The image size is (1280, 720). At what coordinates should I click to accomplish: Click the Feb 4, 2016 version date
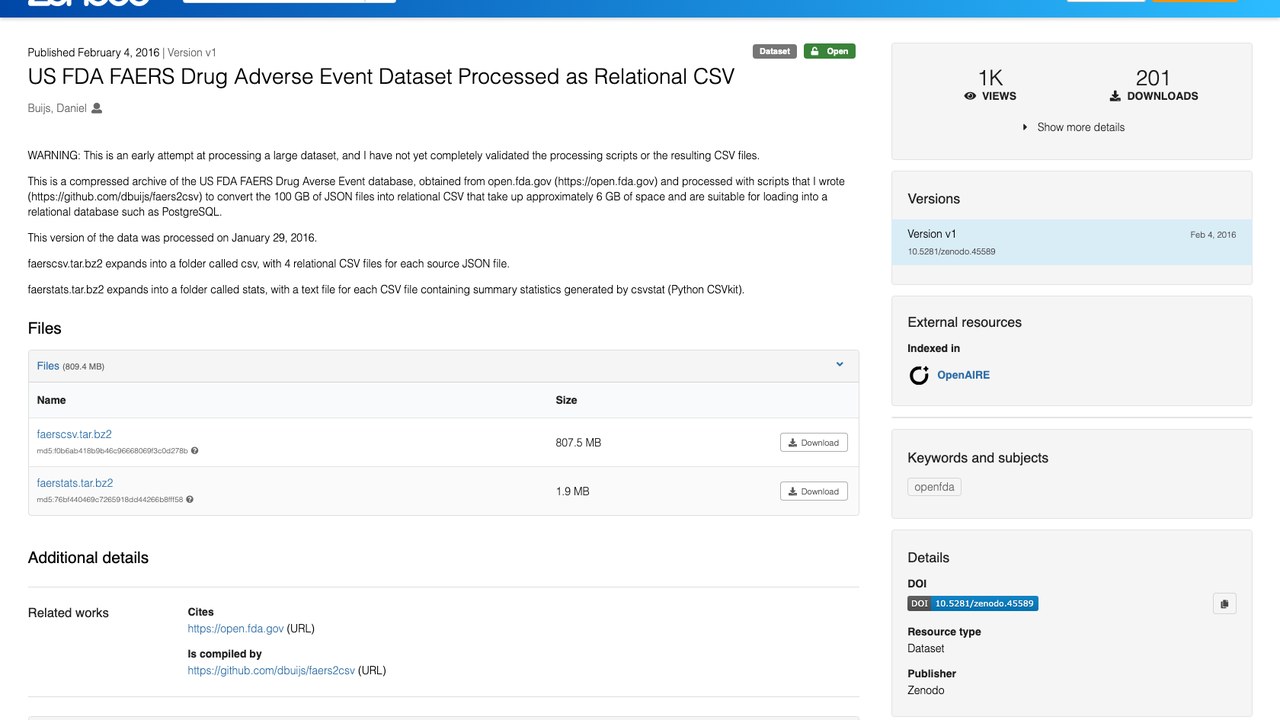[1213, 235]
